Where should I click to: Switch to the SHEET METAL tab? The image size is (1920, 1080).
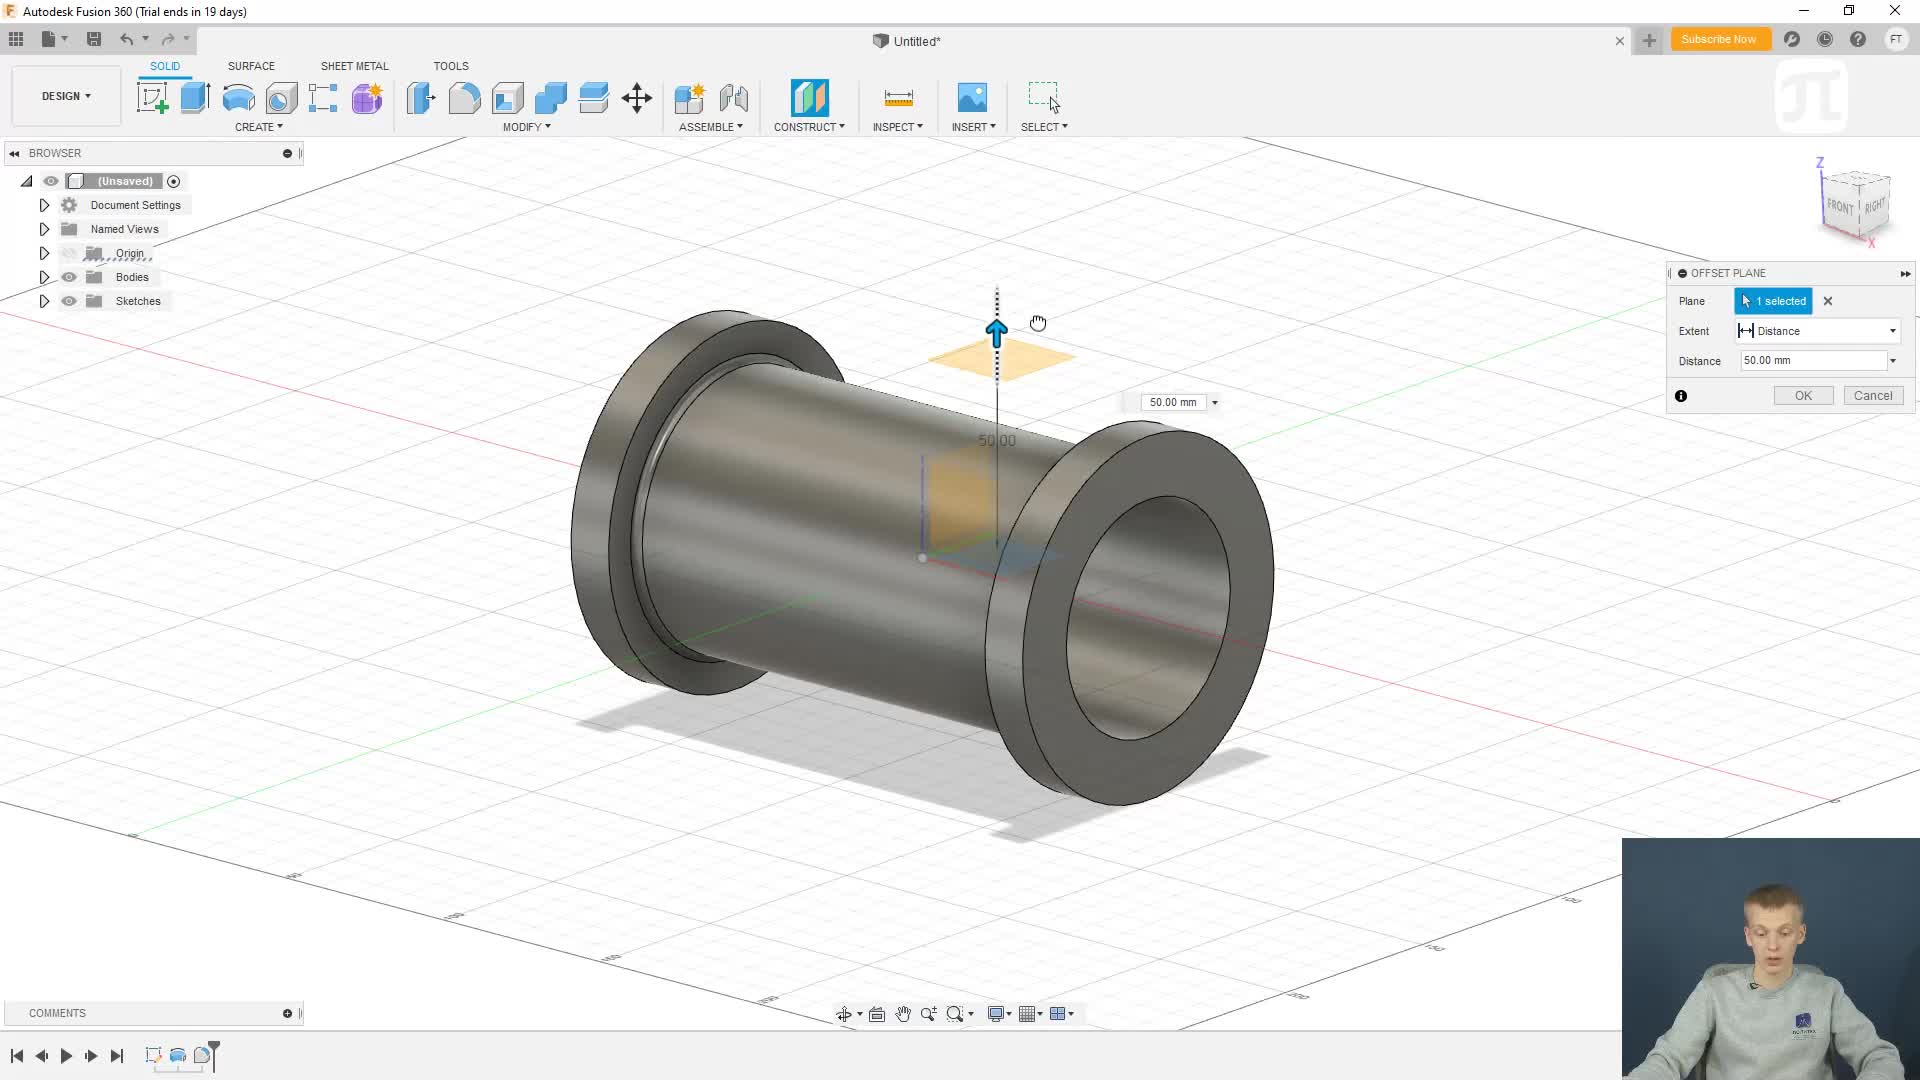[354, 66]
